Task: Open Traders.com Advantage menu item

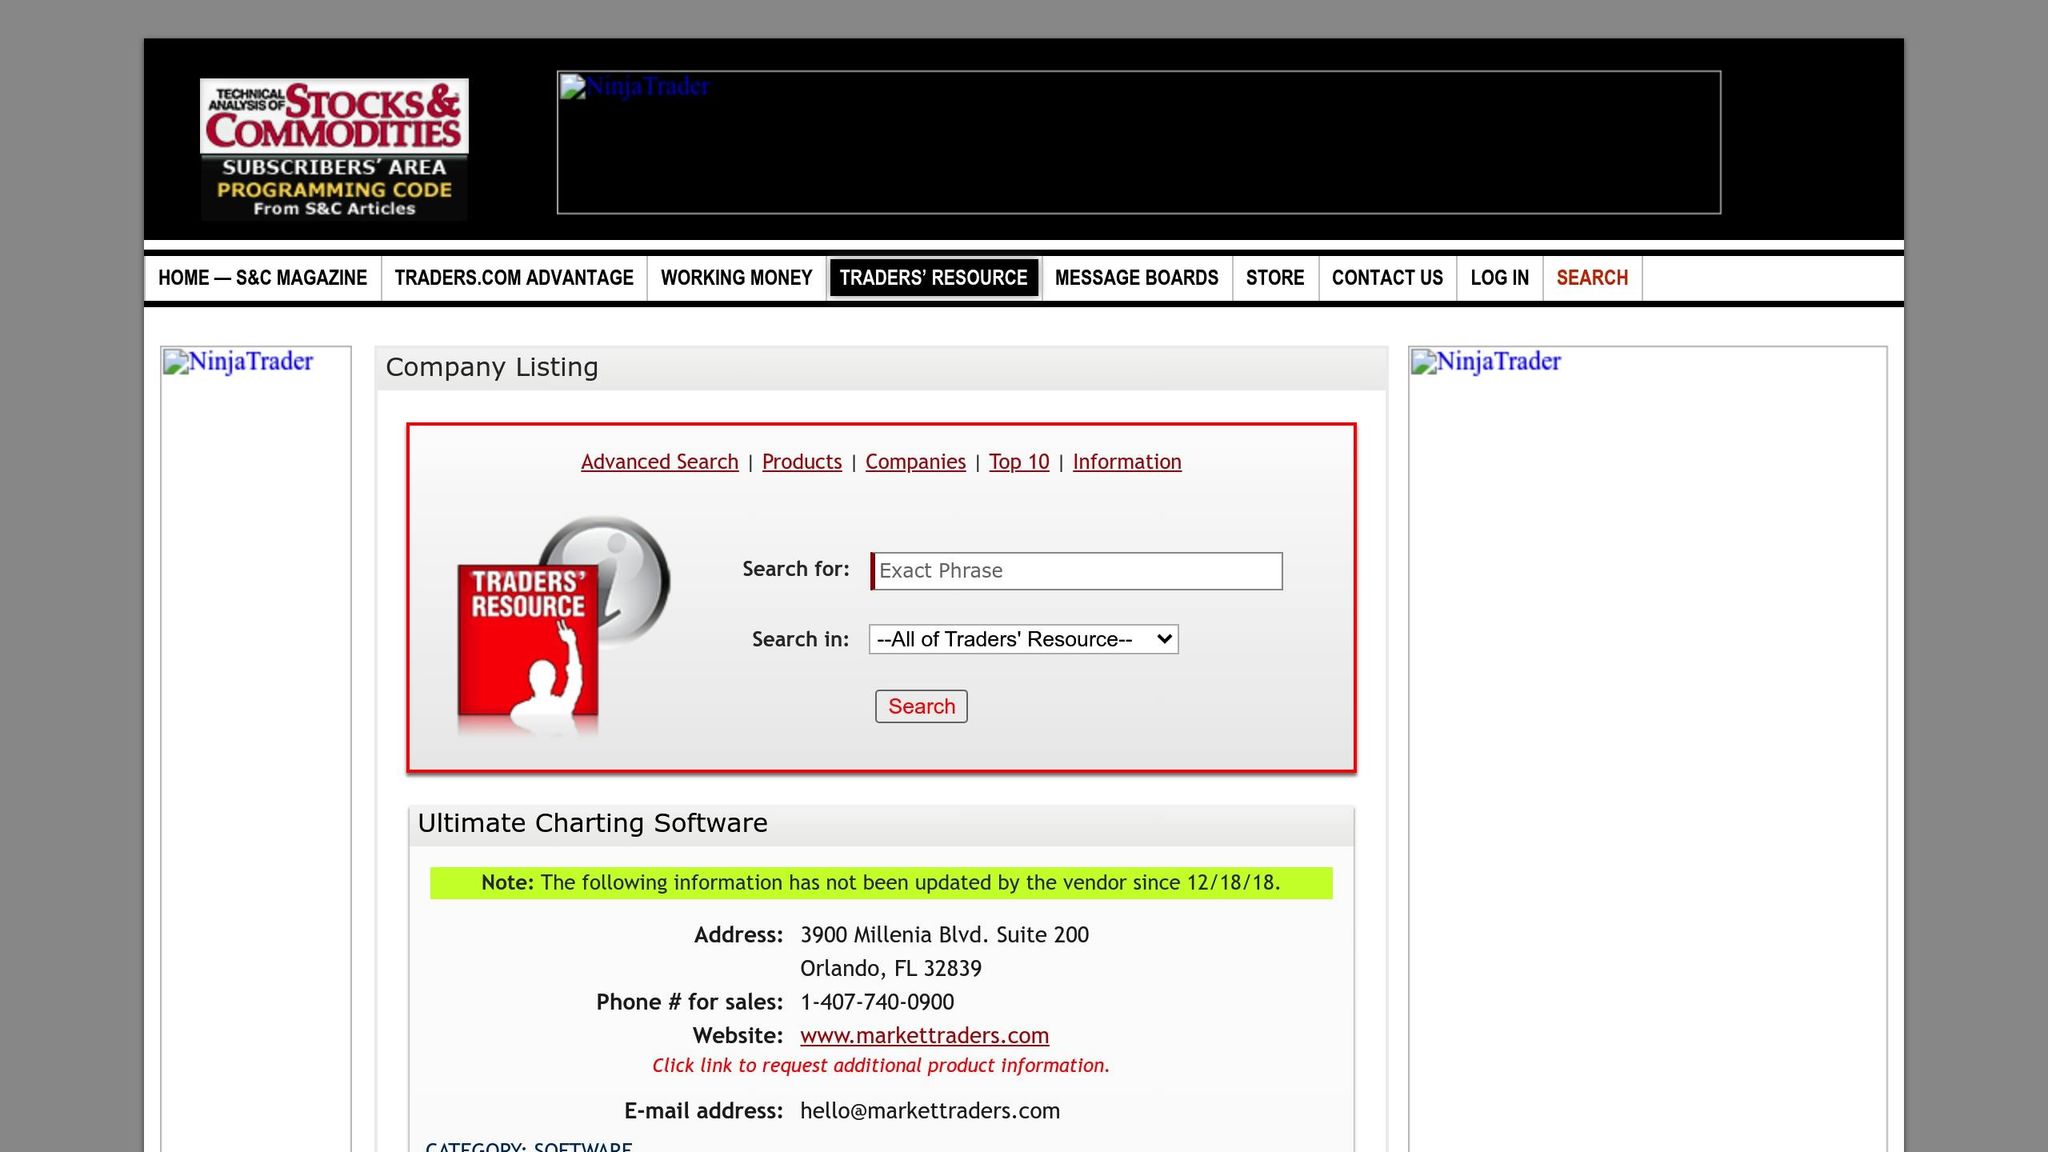Action: point(514,278)
